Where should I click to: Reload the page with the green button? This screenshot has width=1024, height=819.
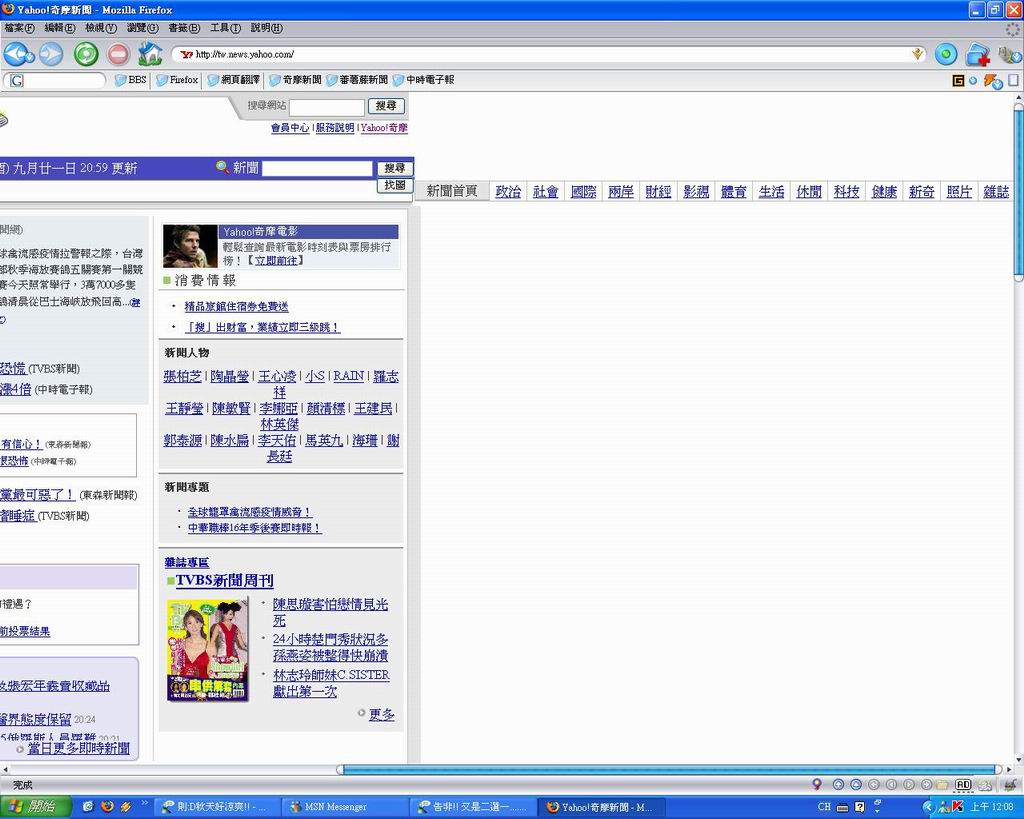click(x=86, y=54)
